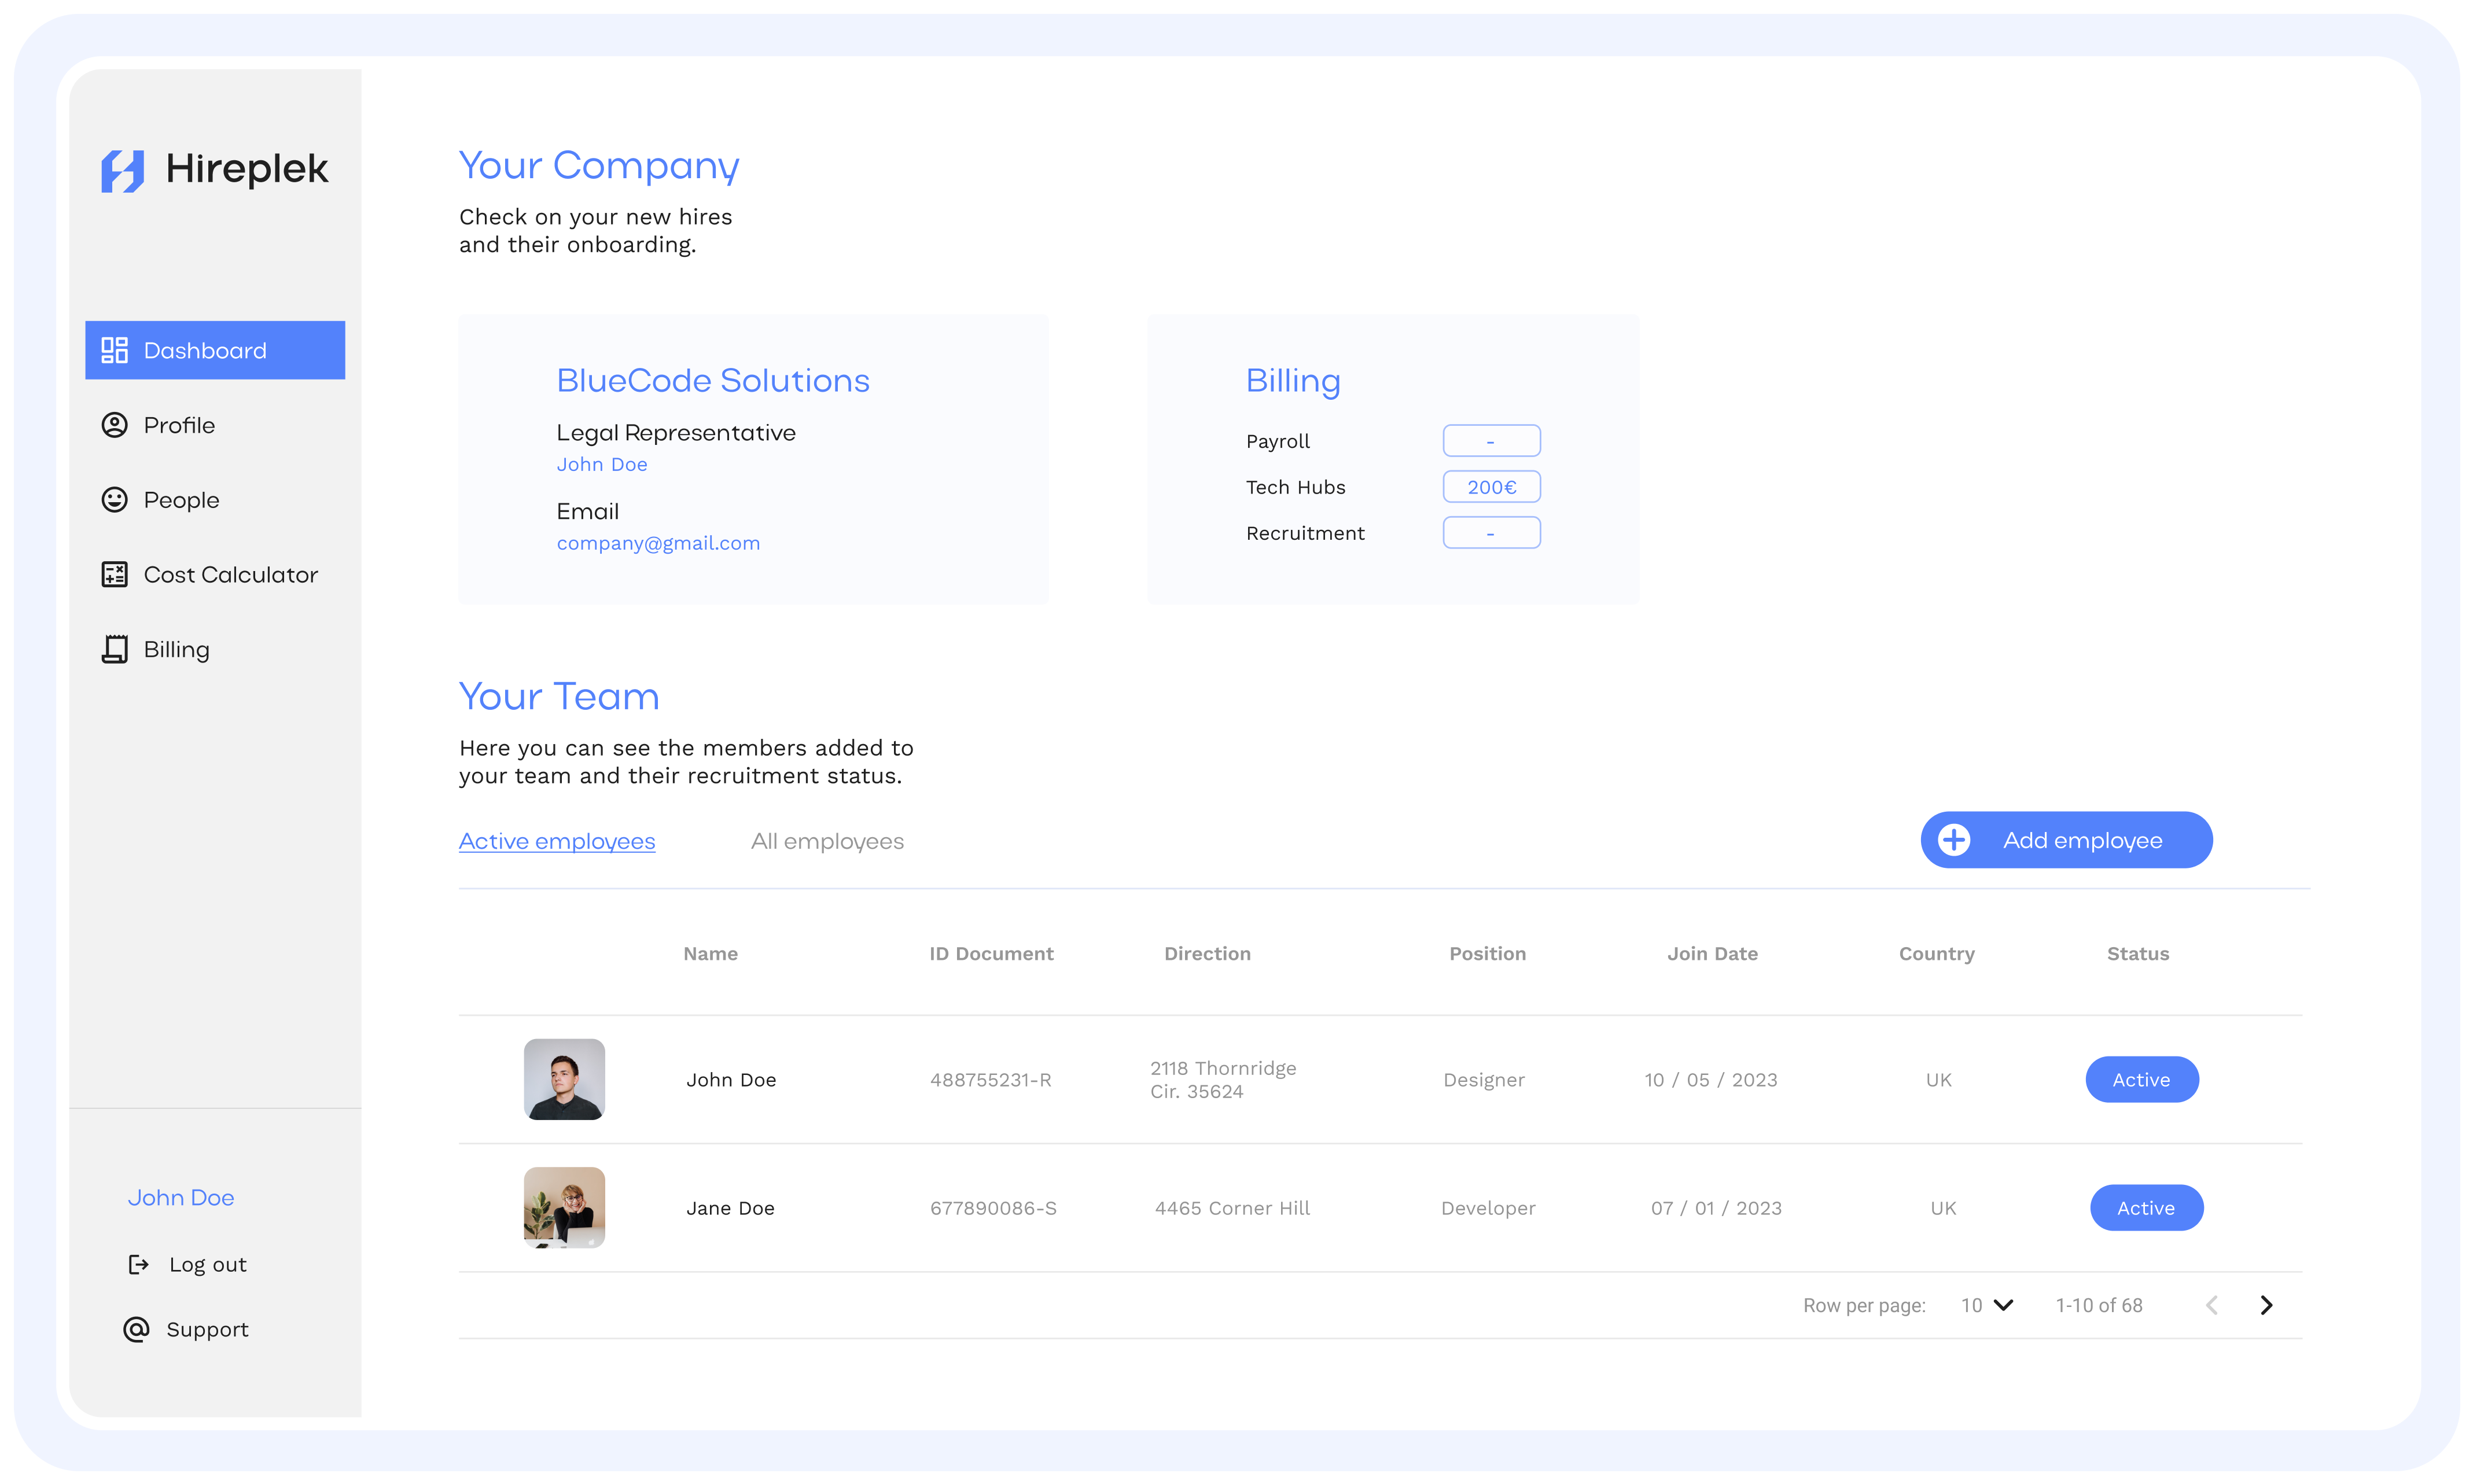The width and height of the screenshot is (2473, 1484).
Task: Click the Support at-sign icon
Action: 136,1329
